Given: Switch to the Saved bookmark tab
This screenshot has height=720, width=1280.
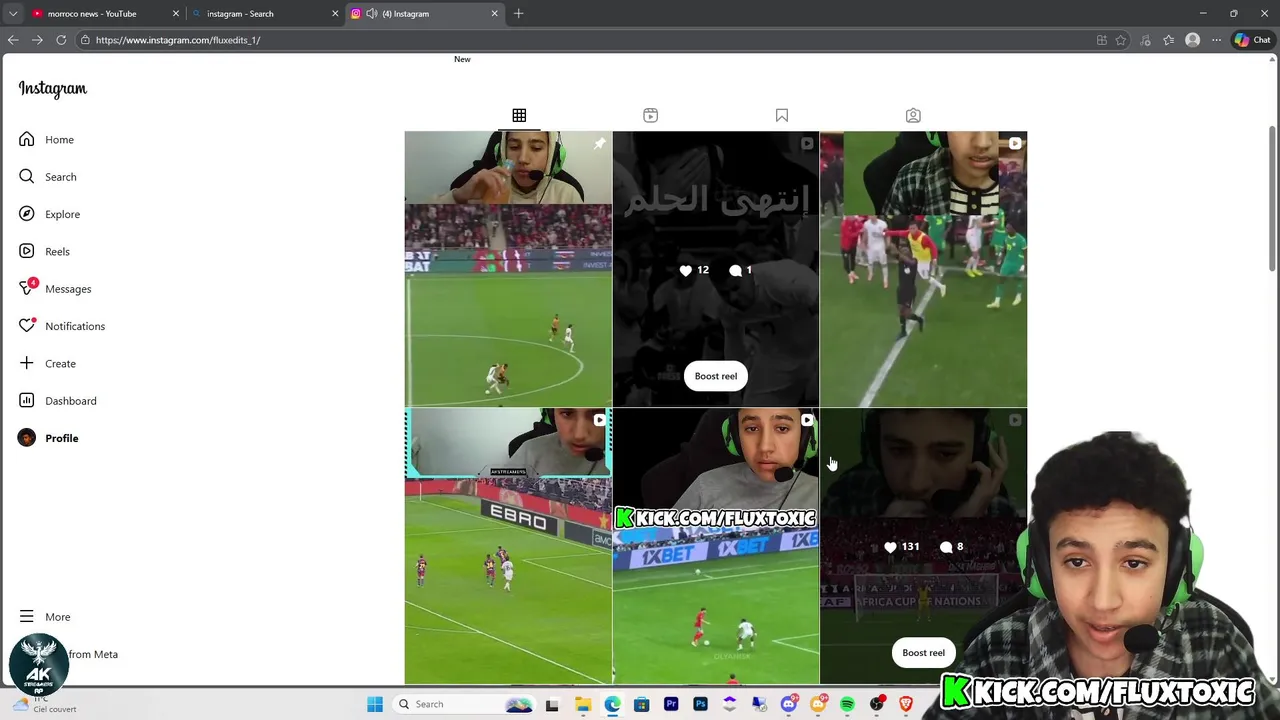Looking at the screenshot, I should (x=782, y=116).
